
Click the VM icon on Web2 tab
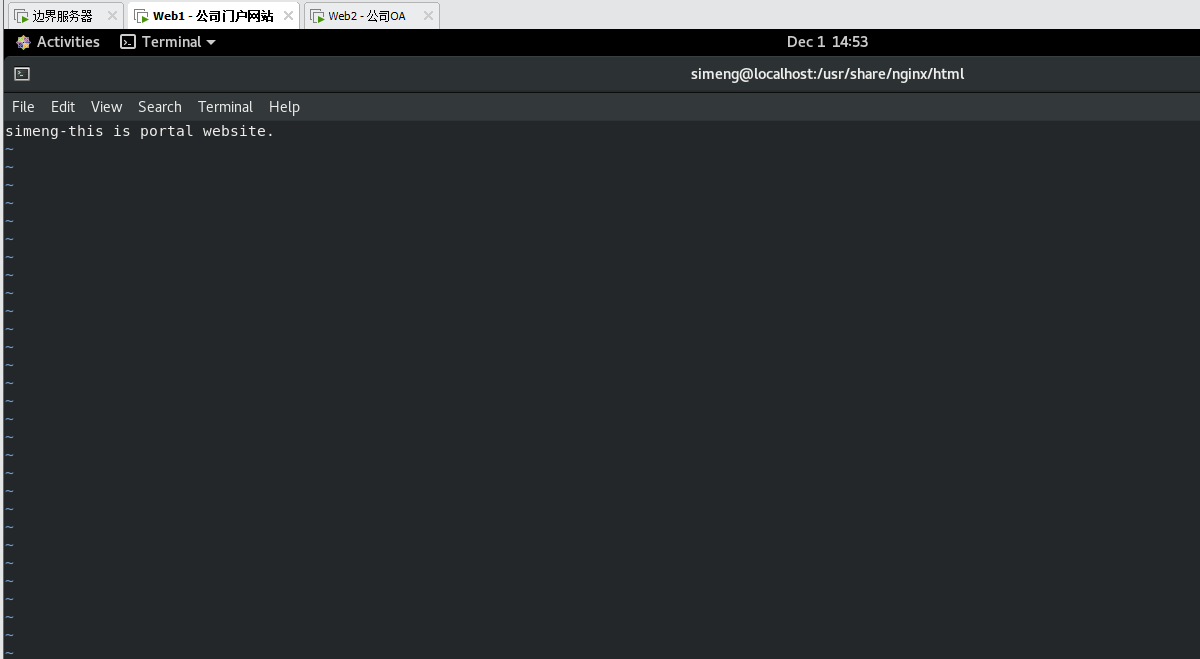point(317,16)
